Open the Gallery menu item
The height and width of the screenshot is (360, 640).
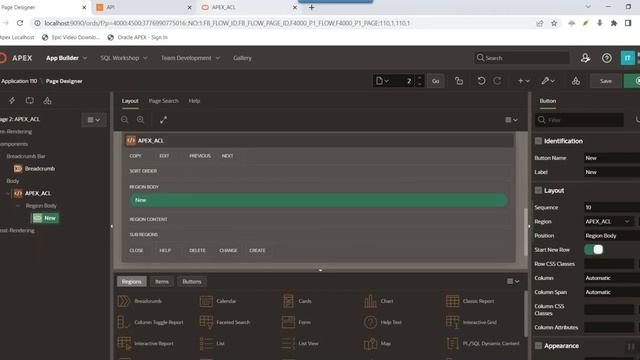click(242, 58)
